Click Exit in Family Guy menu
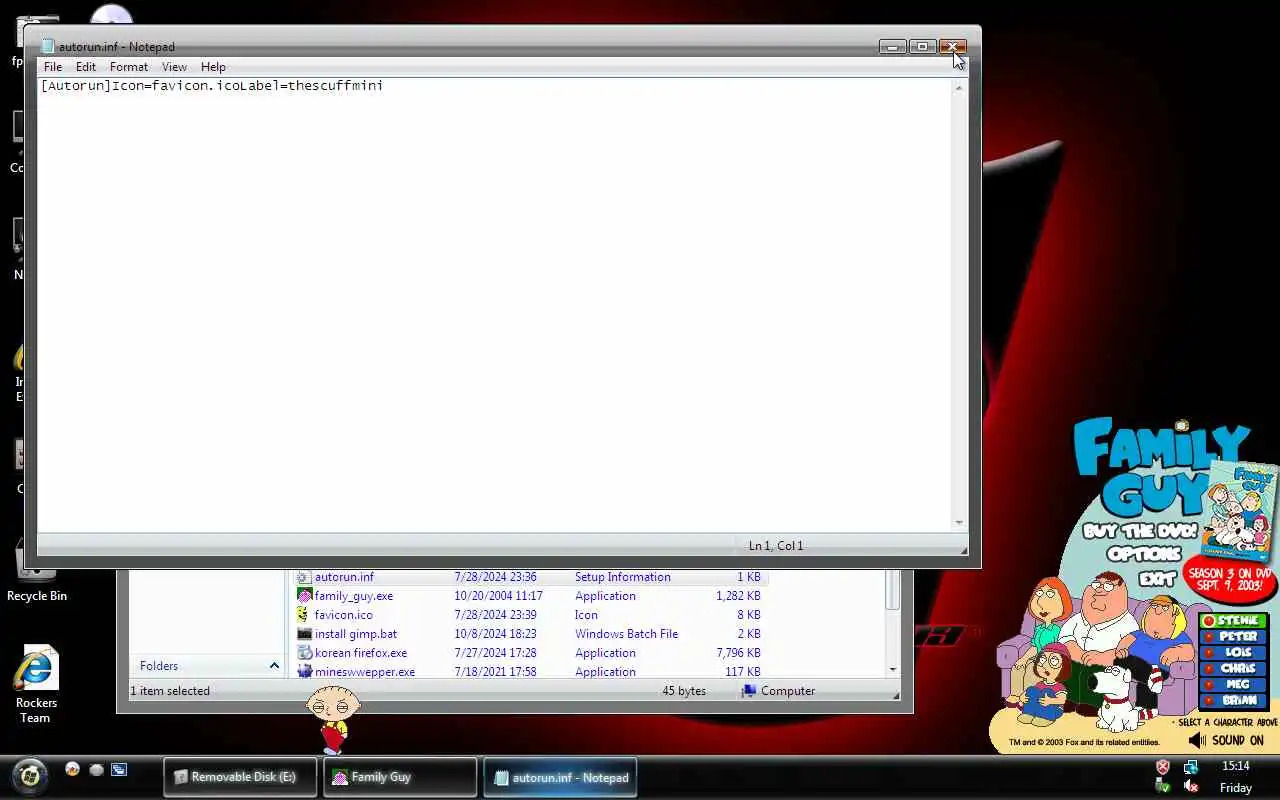 tap(1156, 578)
